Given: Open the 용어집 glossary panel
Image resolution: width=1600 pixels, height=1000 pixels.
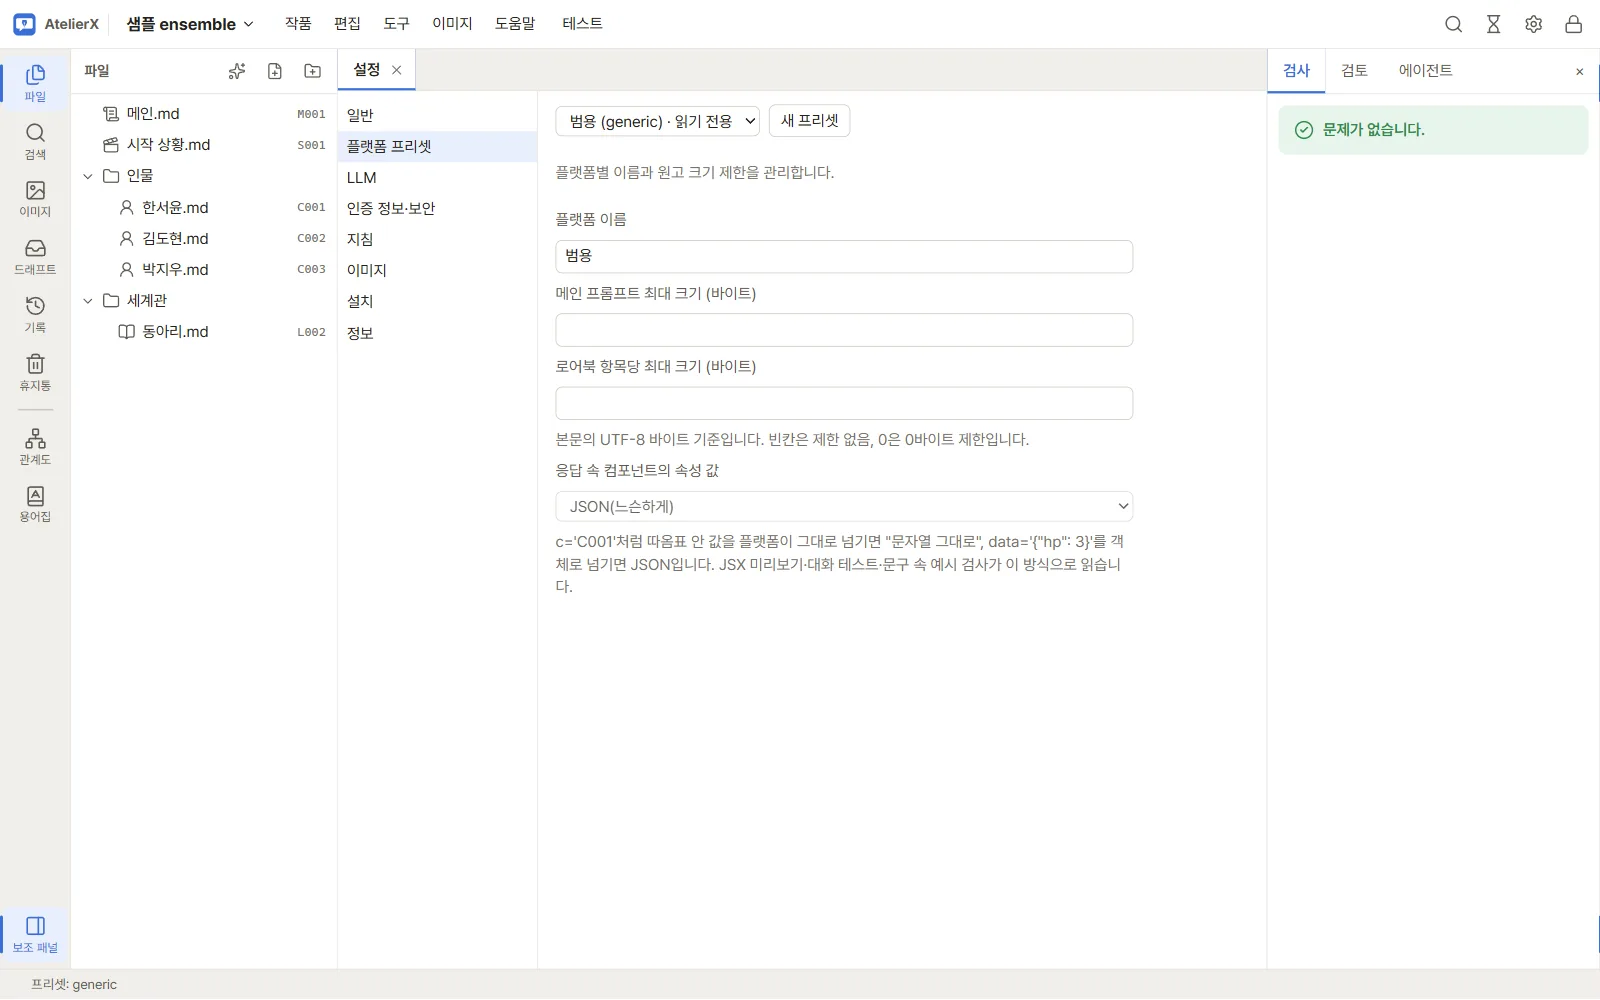Looking at the screenshot, I should 35,504.
